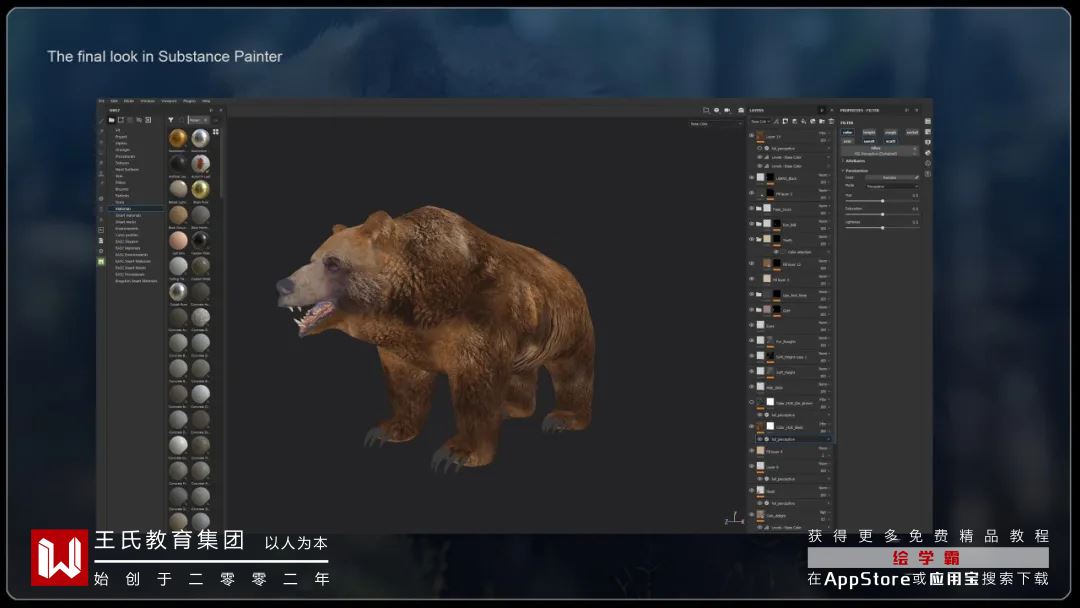Open the viewport channel display dropdown

715,124
